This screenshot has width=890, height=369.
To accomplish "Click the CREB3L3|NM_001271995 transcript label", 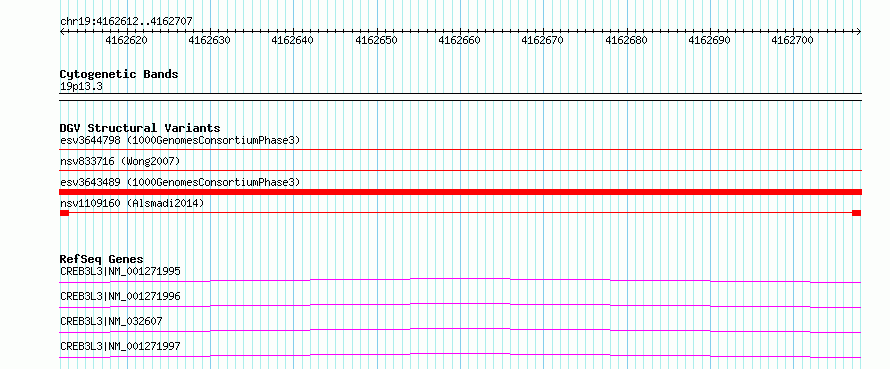I will click(120, 271).
